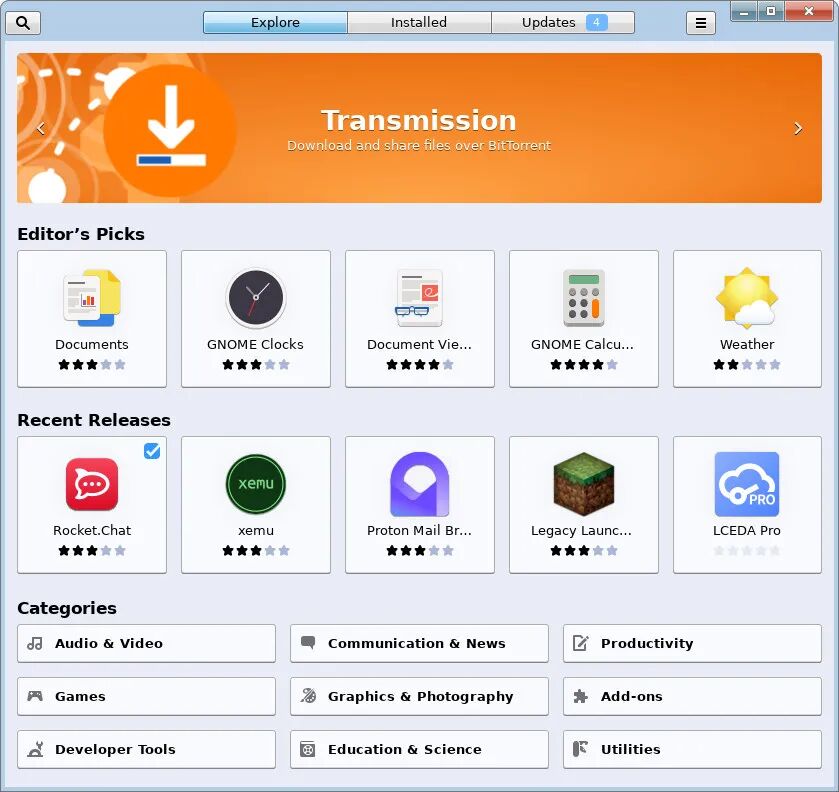This screenshot has width=839, height=792.
Task: Open the hamburger main menu
Action: [700, 23]
